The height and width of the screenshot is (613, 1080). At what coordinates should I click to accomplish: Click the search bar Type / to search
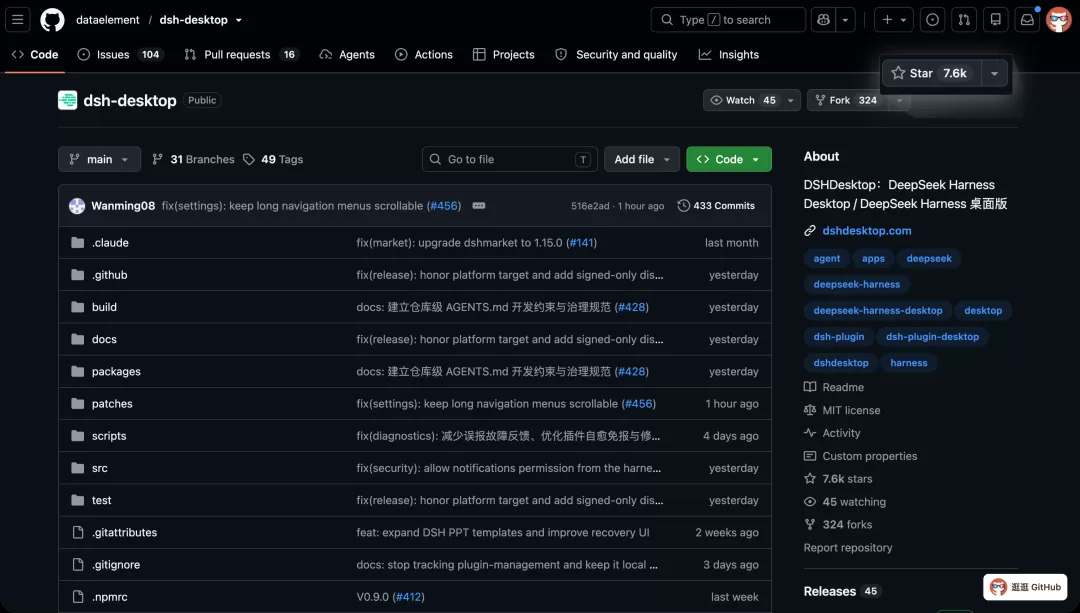(728, 20)
